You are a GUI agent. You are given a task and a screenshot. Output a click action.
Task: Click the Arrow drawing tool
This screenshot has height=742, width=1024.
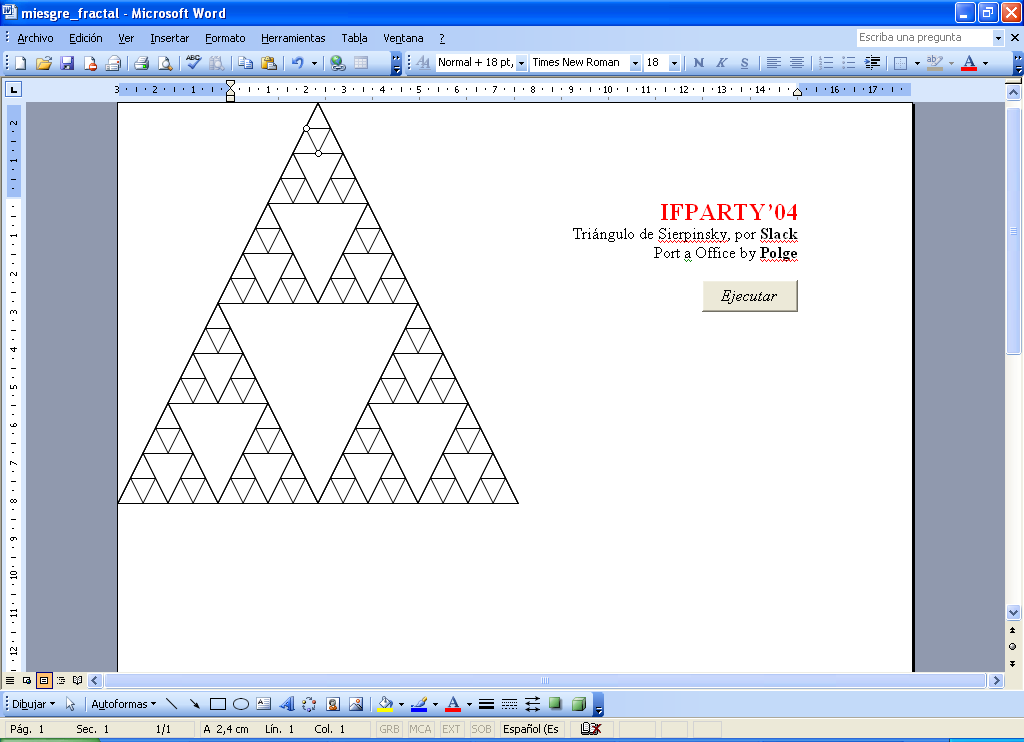point(195,704)
